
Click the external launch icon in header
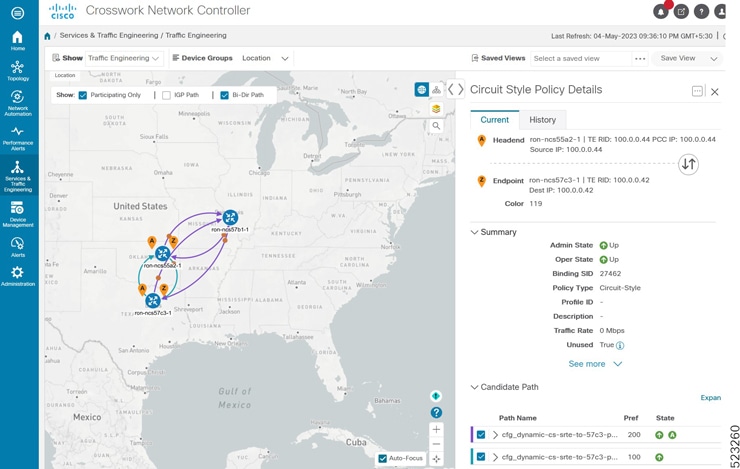(681, 12)
